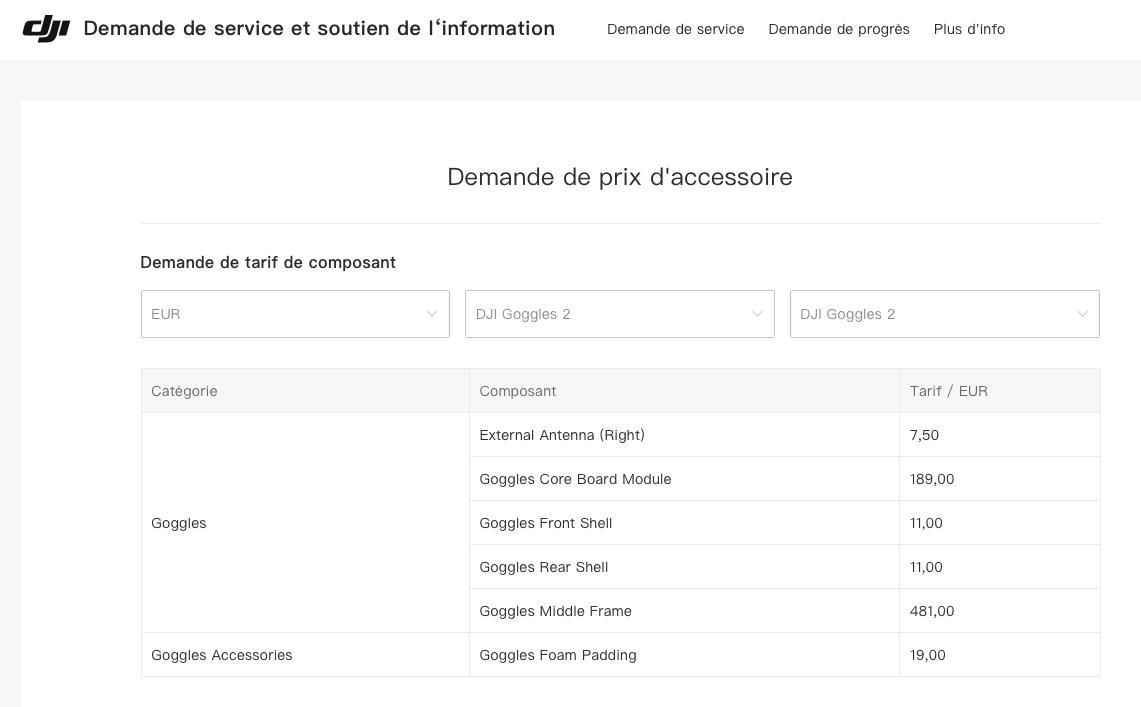Open the middle 'DJI Goggles 2' dropdown
The width and height of the screenshot is (1141, 707).
620,314
